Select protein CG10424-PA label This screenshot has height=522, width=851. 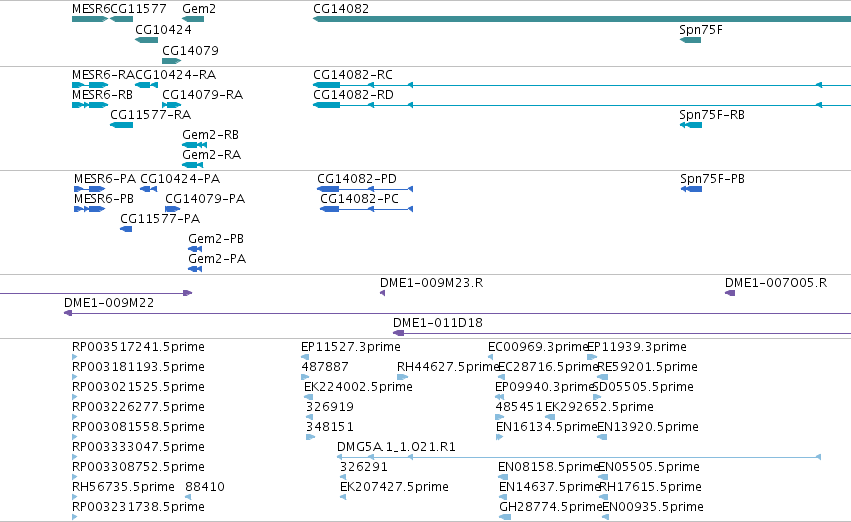180,179
